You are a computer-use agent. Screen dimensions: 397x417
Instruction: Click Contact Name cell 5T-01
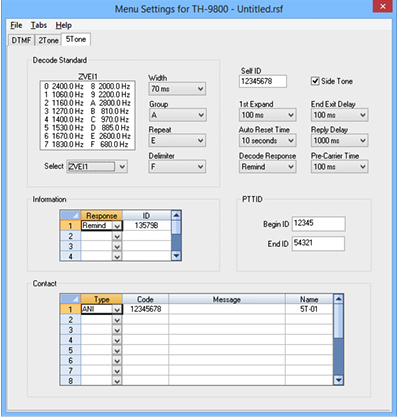[309, 309]
